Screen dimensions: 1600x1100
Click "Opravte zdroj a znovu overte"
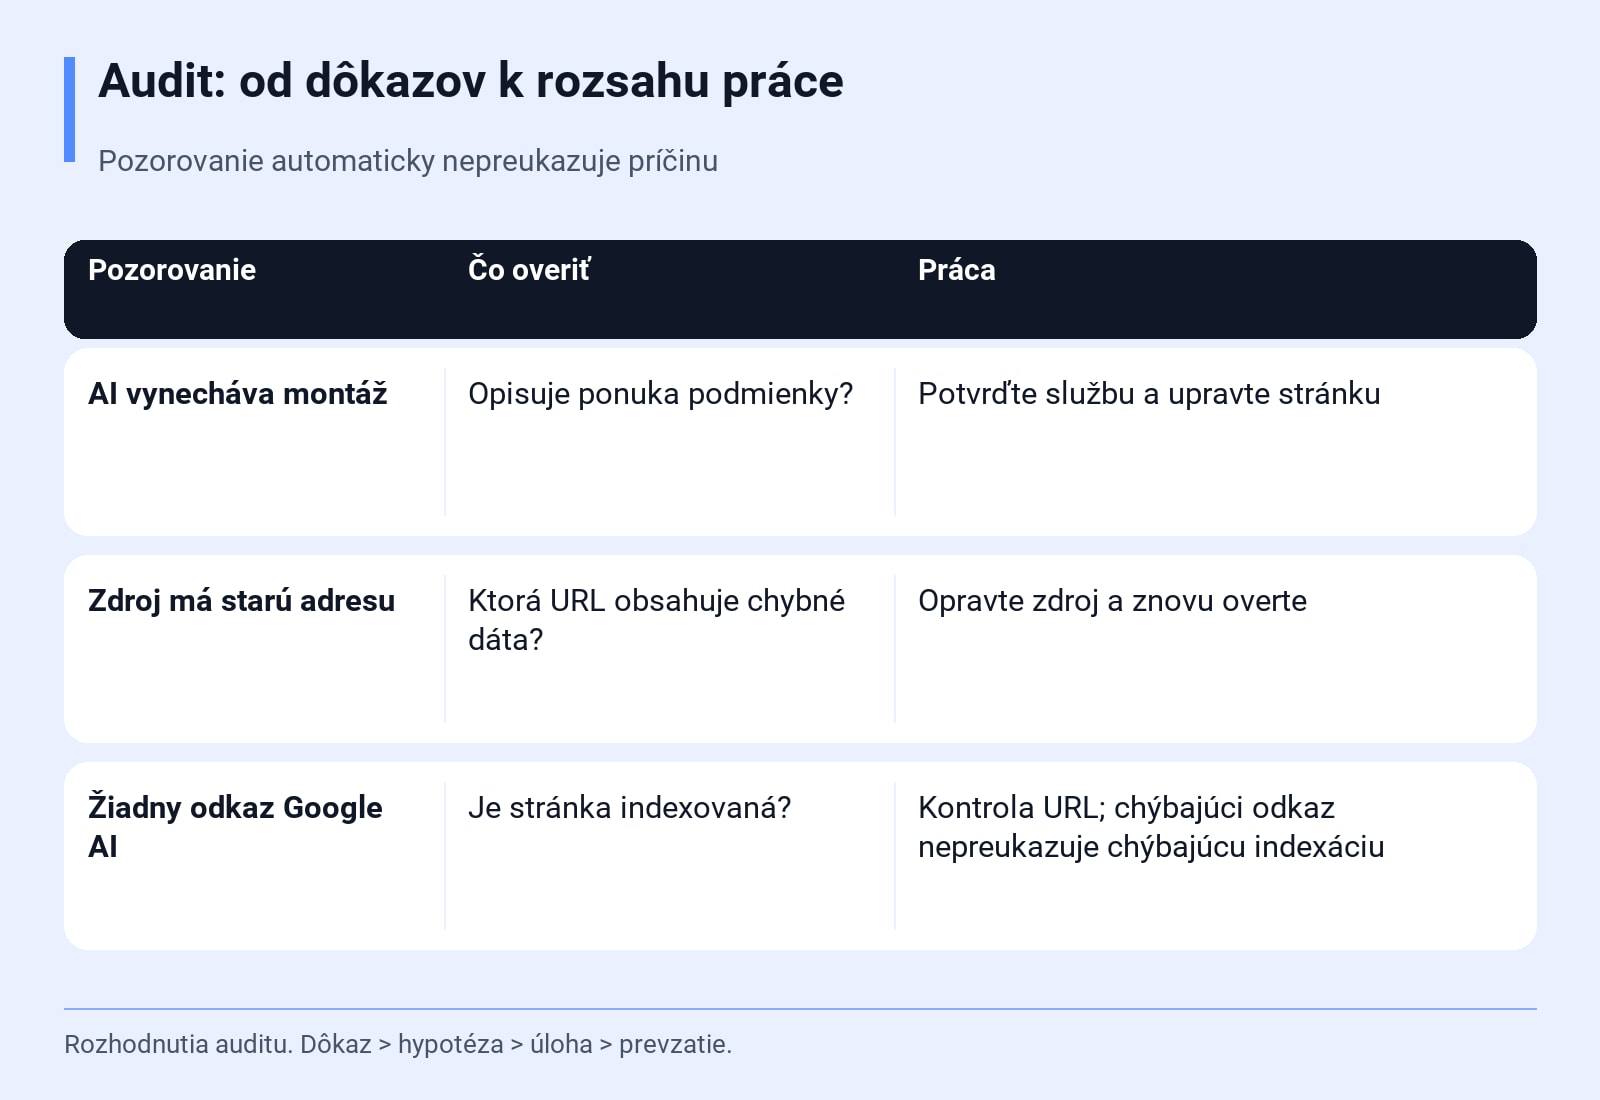tap(1113, 601)
